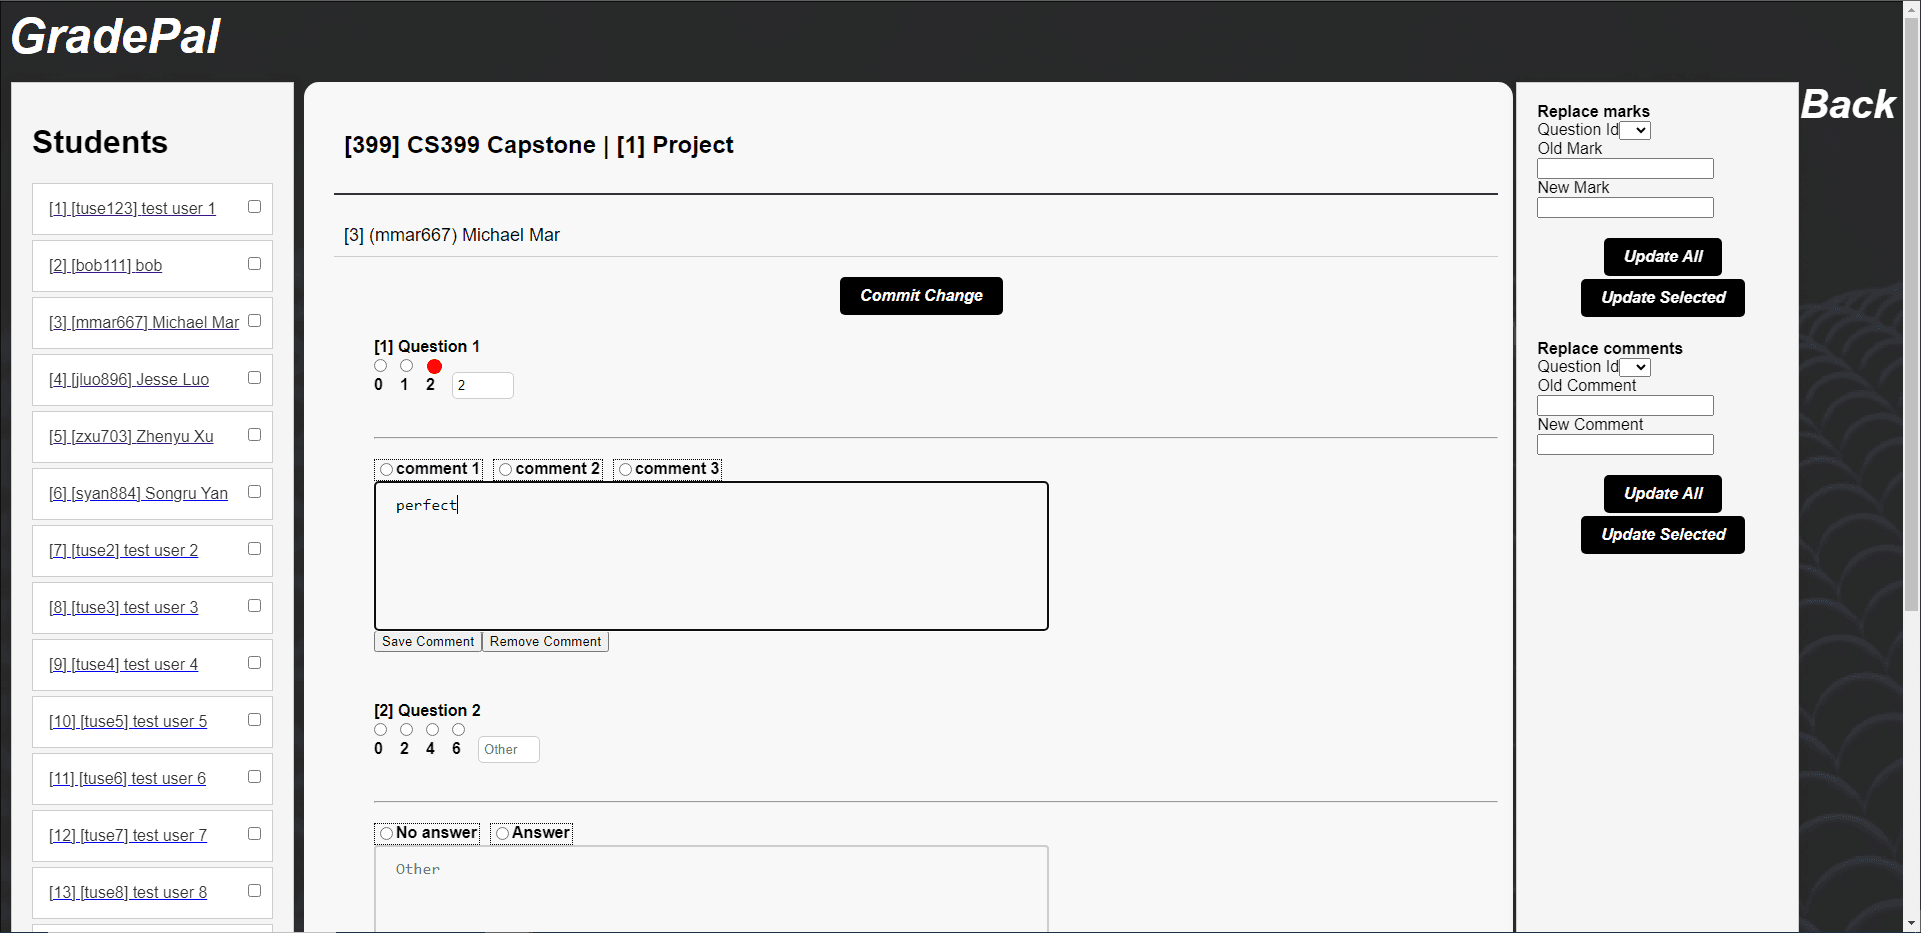Choose the No answer preset comment

(x=387, y=833)
